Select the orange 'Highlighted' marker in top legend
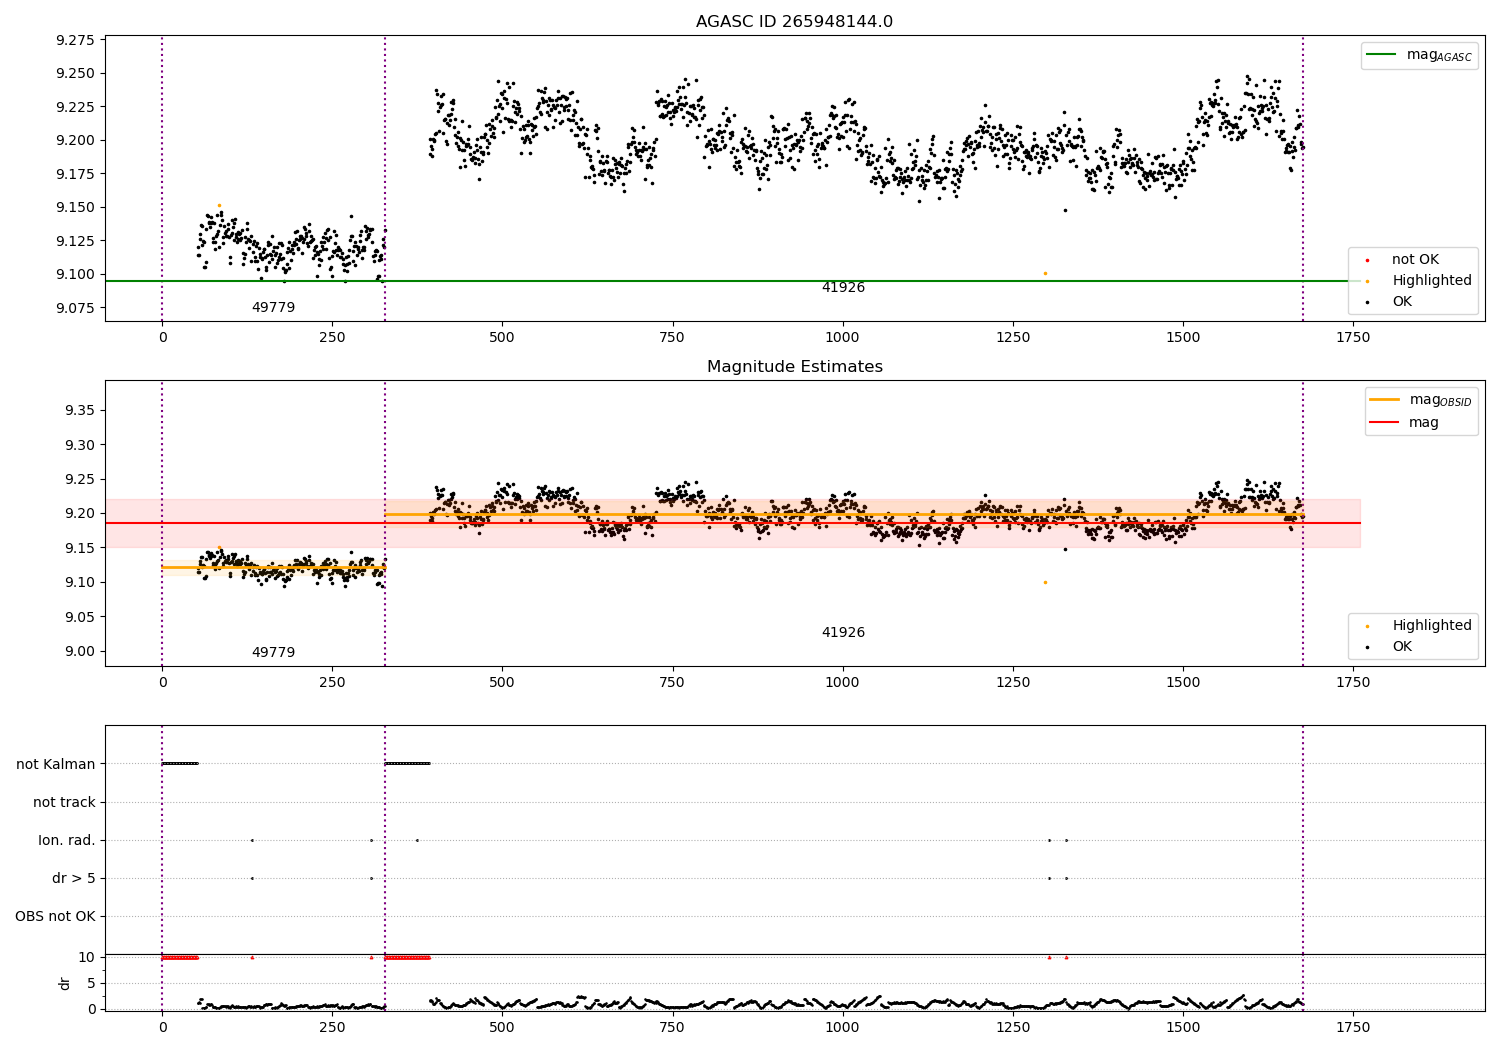 tap(1367, 281)
